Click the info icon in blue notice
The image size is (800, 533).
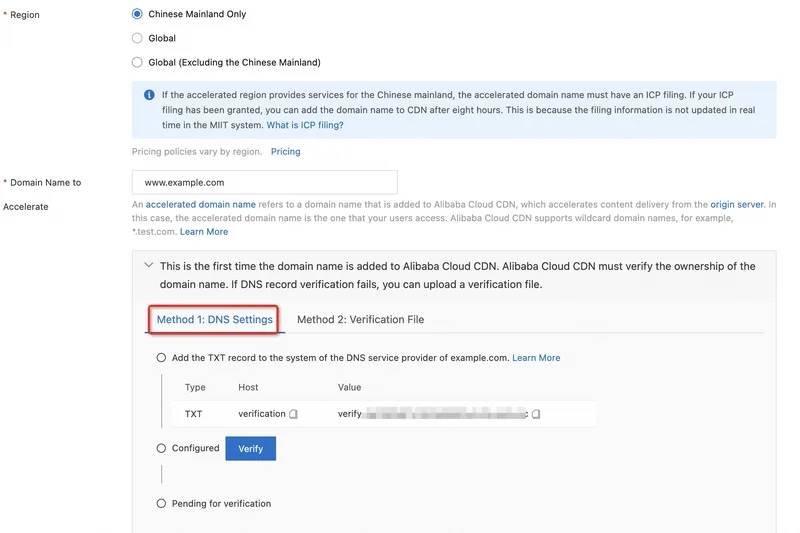pyautogui.click(x=149, y=95)
